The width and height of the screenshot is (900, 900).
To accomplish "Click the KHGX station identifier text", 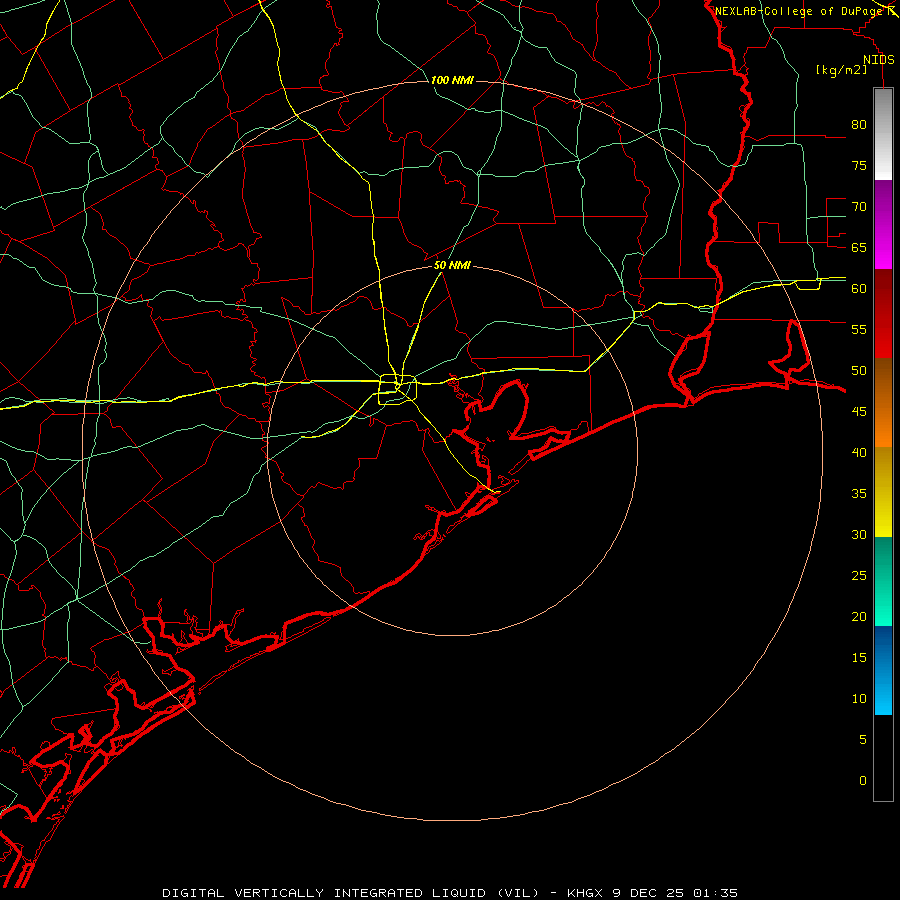I will point(584,893).
